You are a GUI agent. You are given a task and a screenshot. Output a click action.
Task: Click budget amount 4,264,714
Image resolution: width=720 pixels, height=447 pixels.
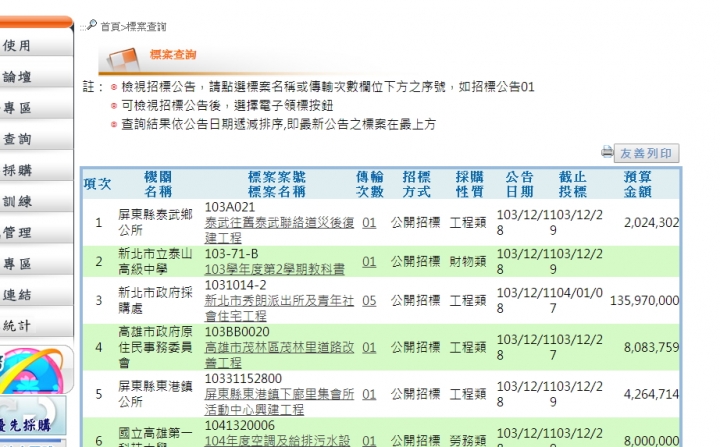tap(651, 394)
